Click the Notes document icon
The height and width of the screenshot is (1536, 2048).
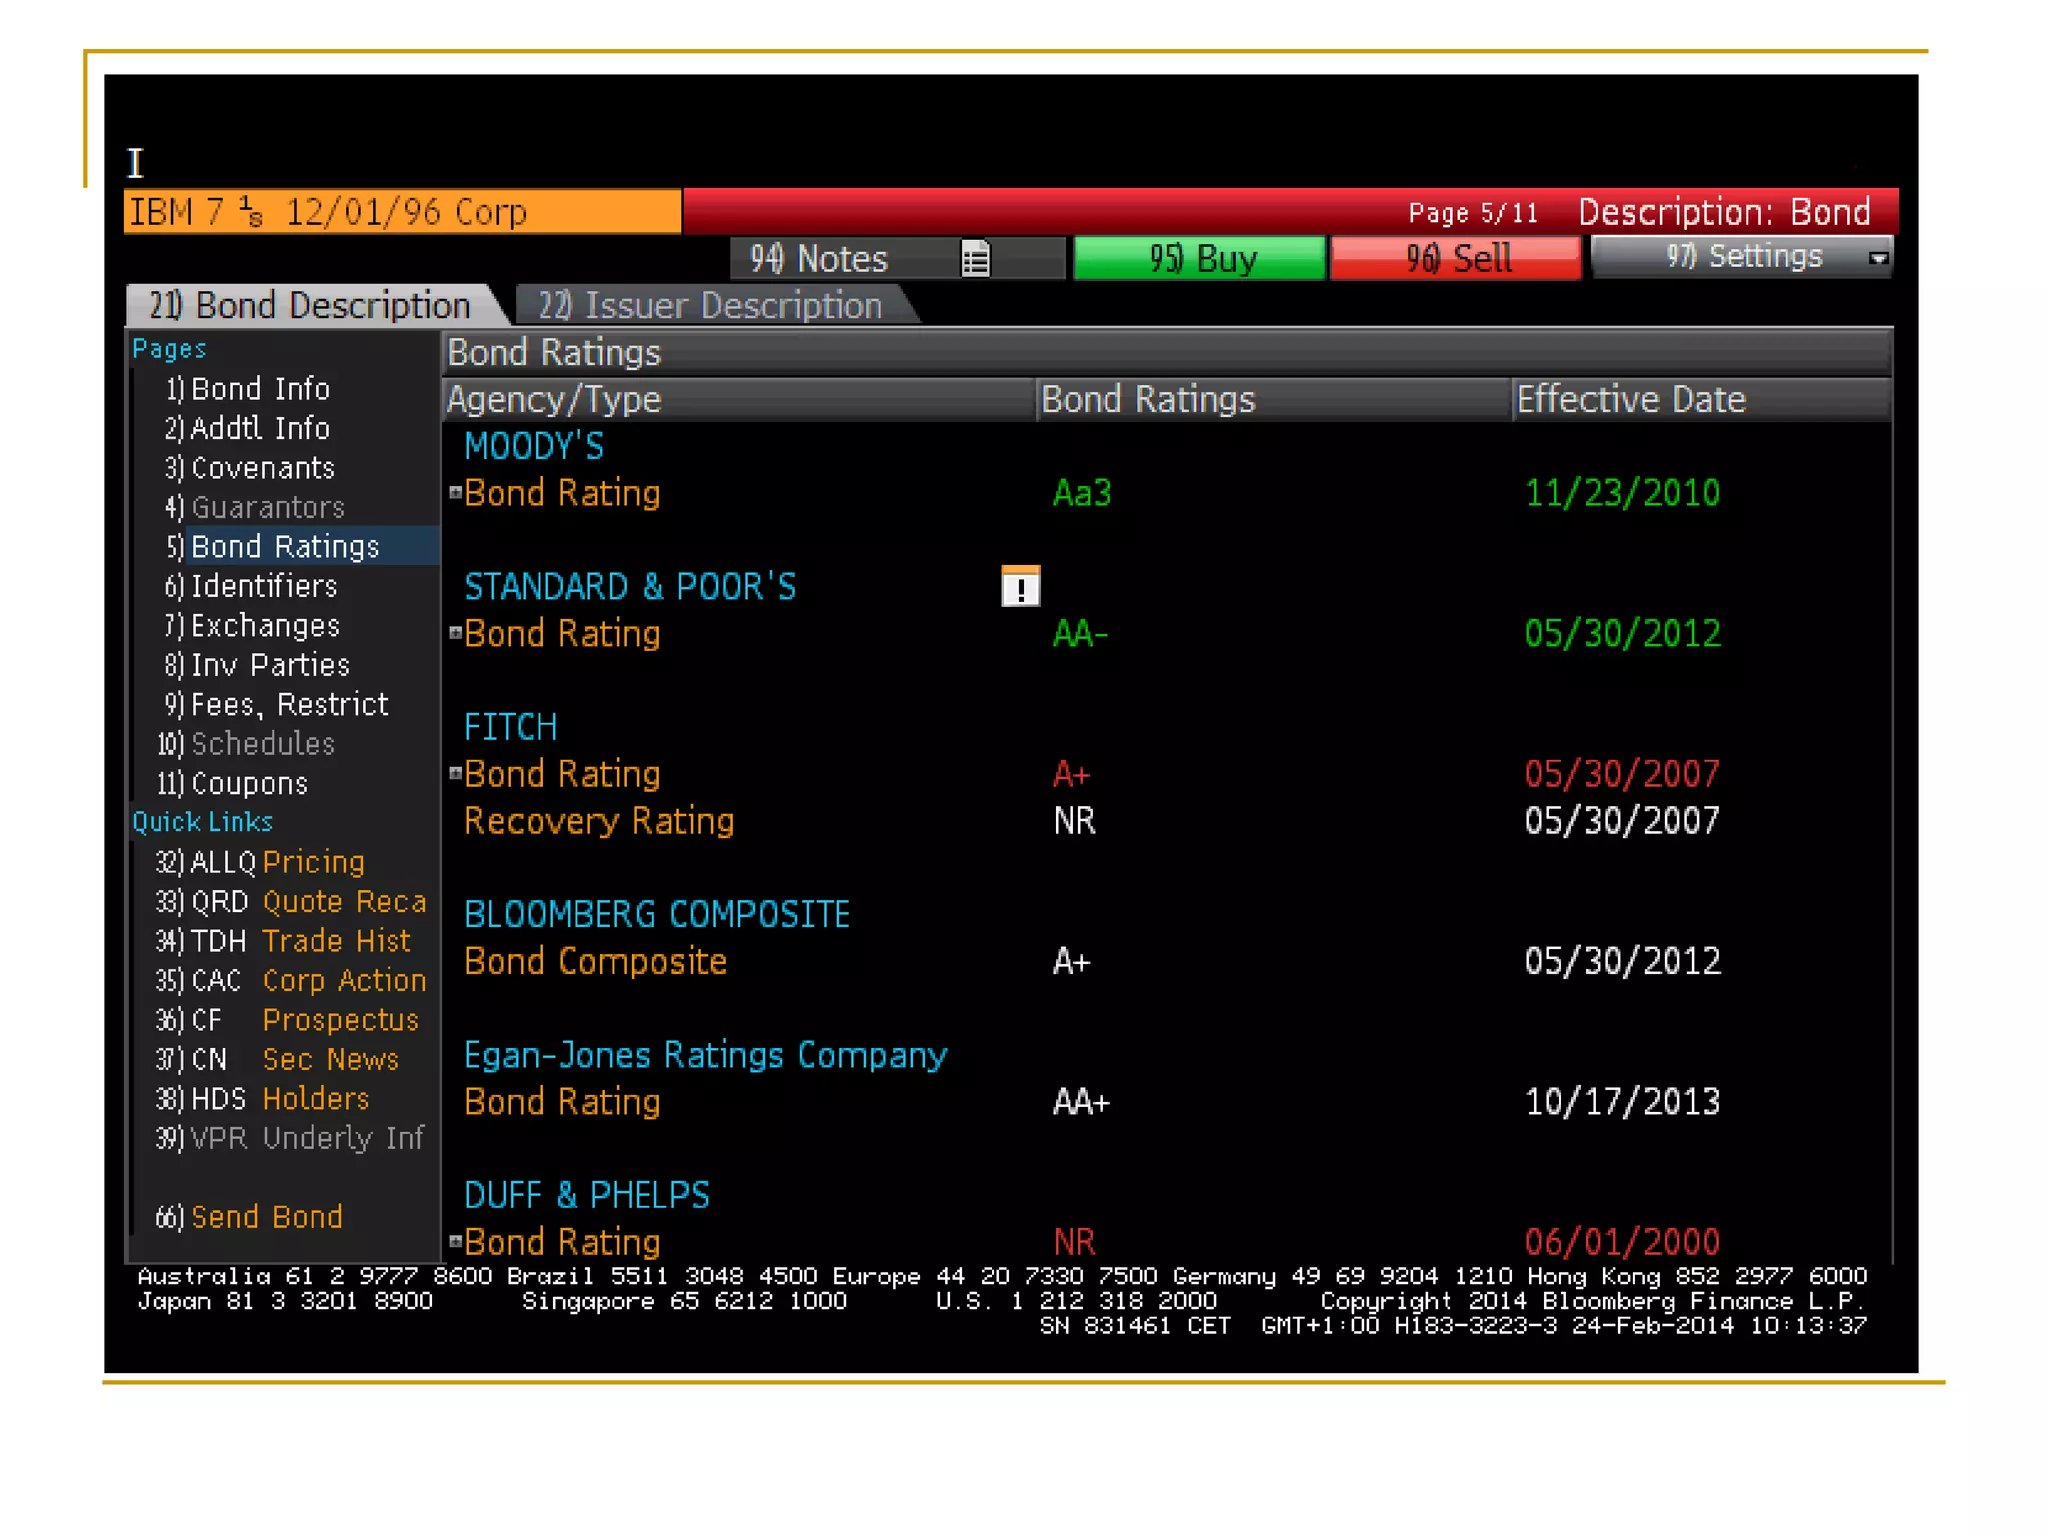click(975, 259)
